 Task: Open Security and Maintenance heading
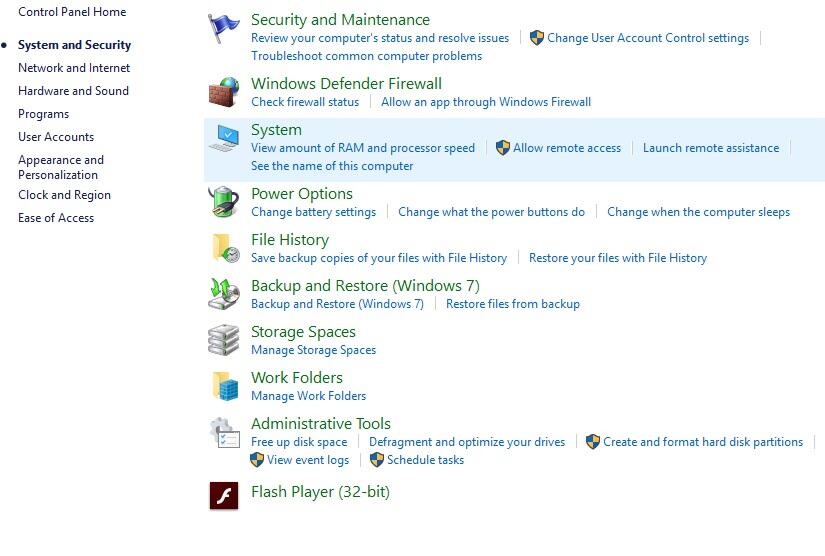tap(340, 19)
